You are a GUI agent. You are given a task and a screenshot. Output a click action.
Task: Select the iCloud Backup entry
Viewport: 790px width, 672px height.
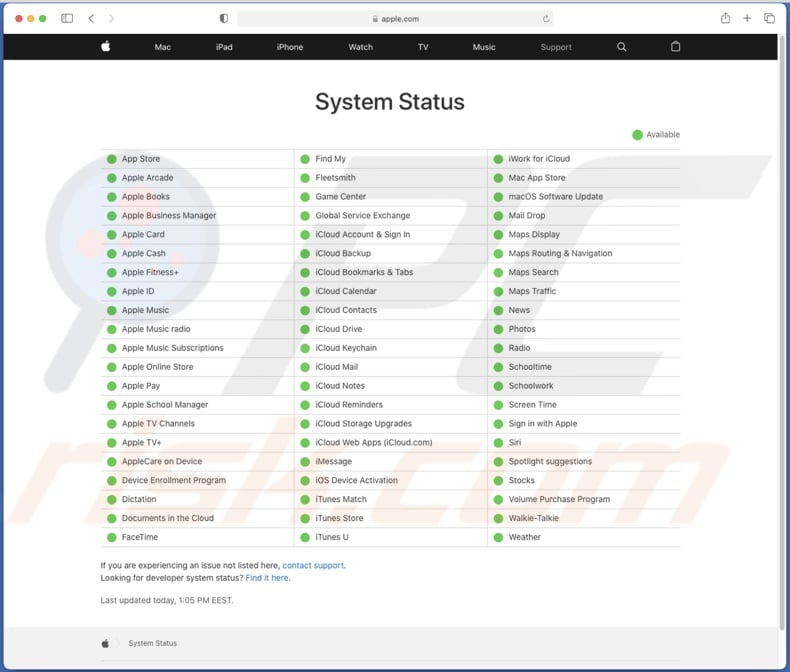click(x=343, y=253)
